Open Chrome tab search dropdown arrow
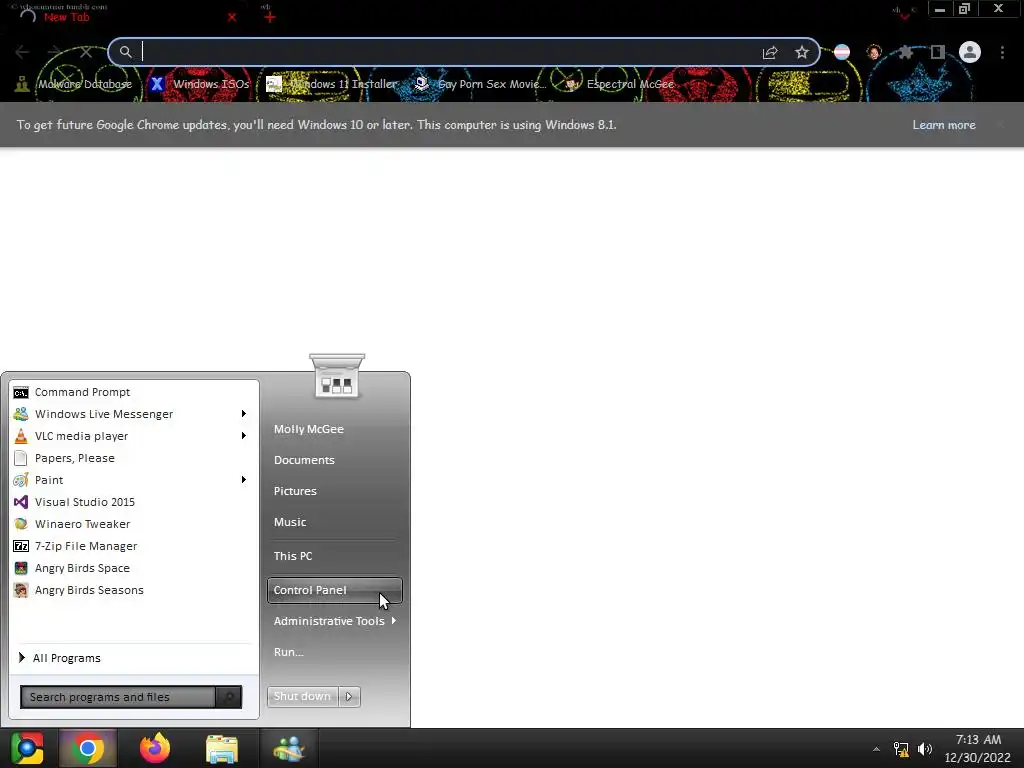 905,14
